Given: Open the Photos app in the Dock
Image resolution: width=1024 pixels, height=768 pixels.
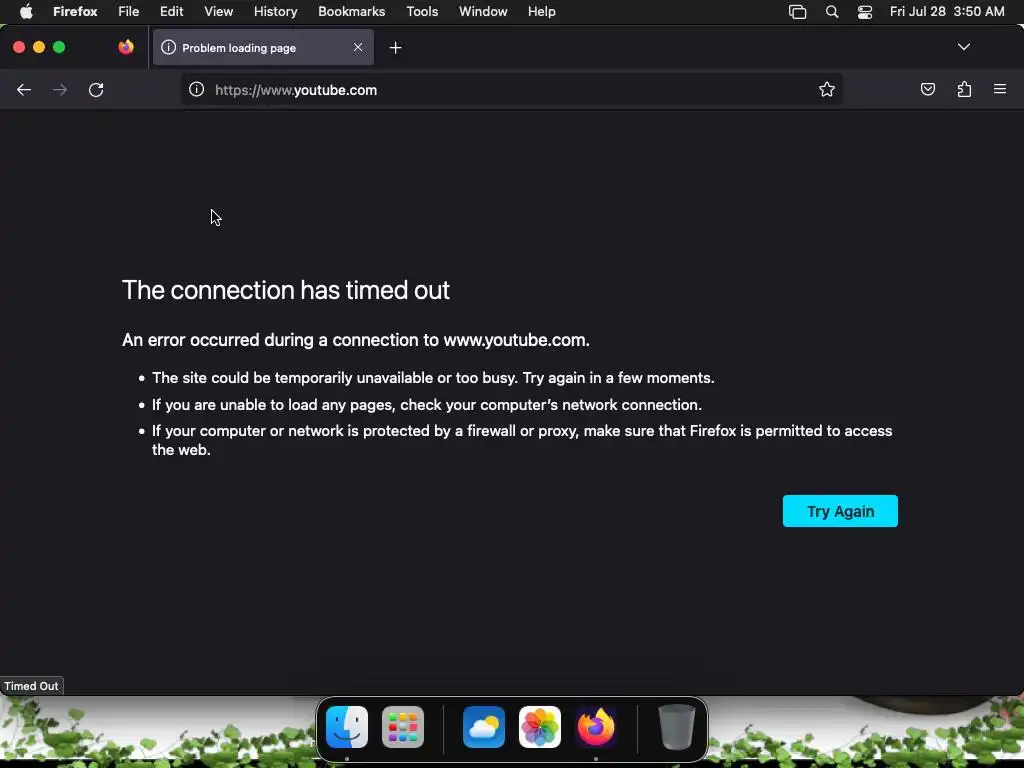Looking at the screenshot, I should 540,727.
